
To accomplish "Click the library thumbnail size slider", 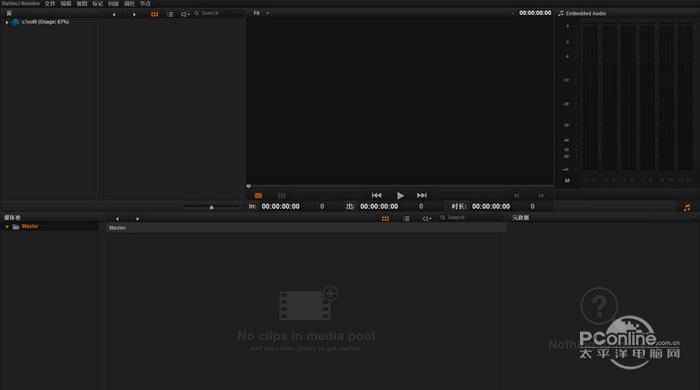I will coord(212,207).
